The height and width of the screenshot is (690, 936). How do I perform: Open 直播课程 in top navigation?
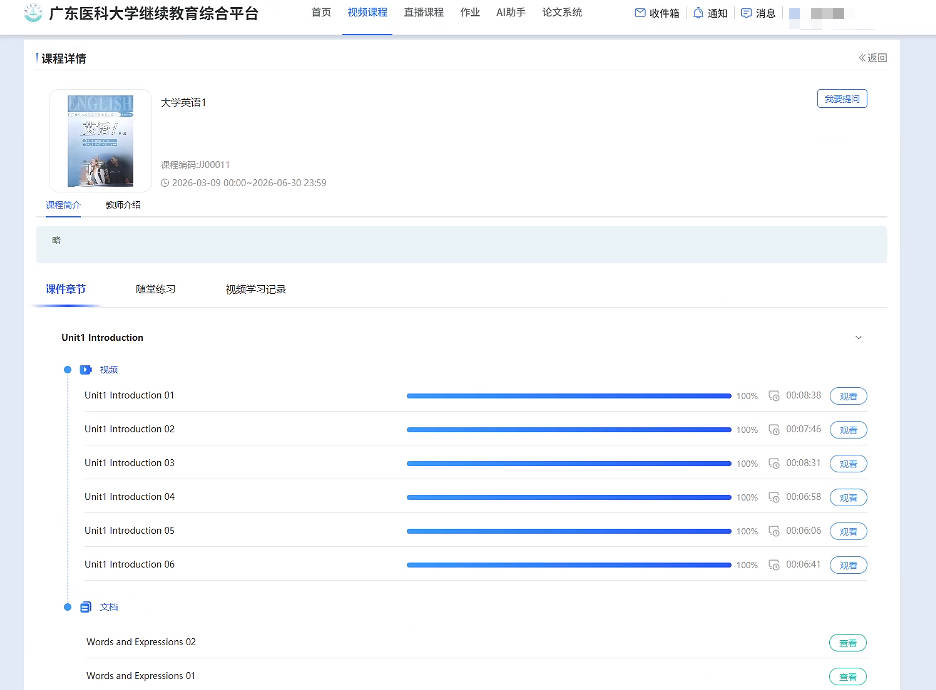pos(423,13)
